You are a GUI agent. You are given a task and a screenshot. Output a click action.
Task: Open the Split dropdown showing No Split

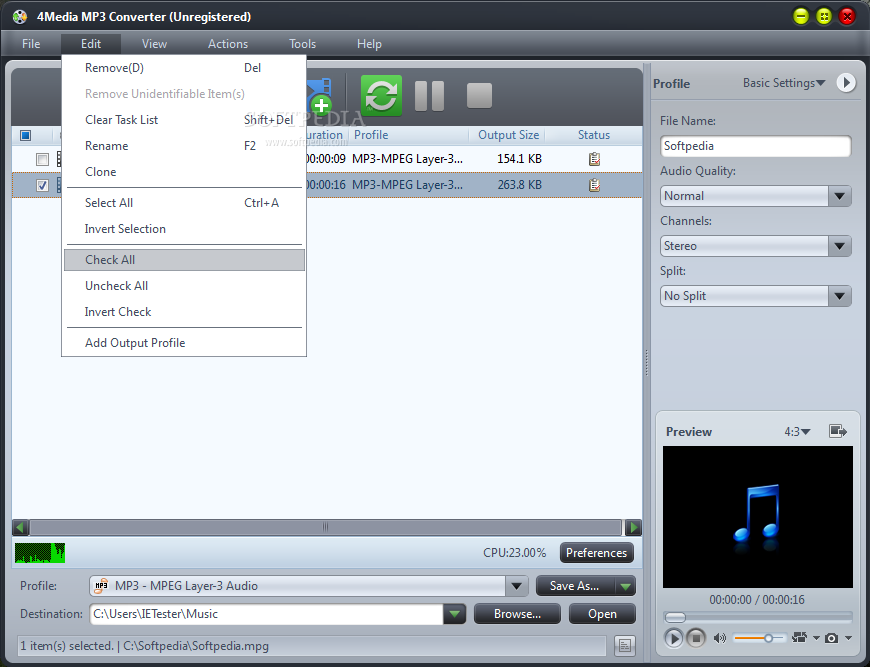tap(839, 296)
